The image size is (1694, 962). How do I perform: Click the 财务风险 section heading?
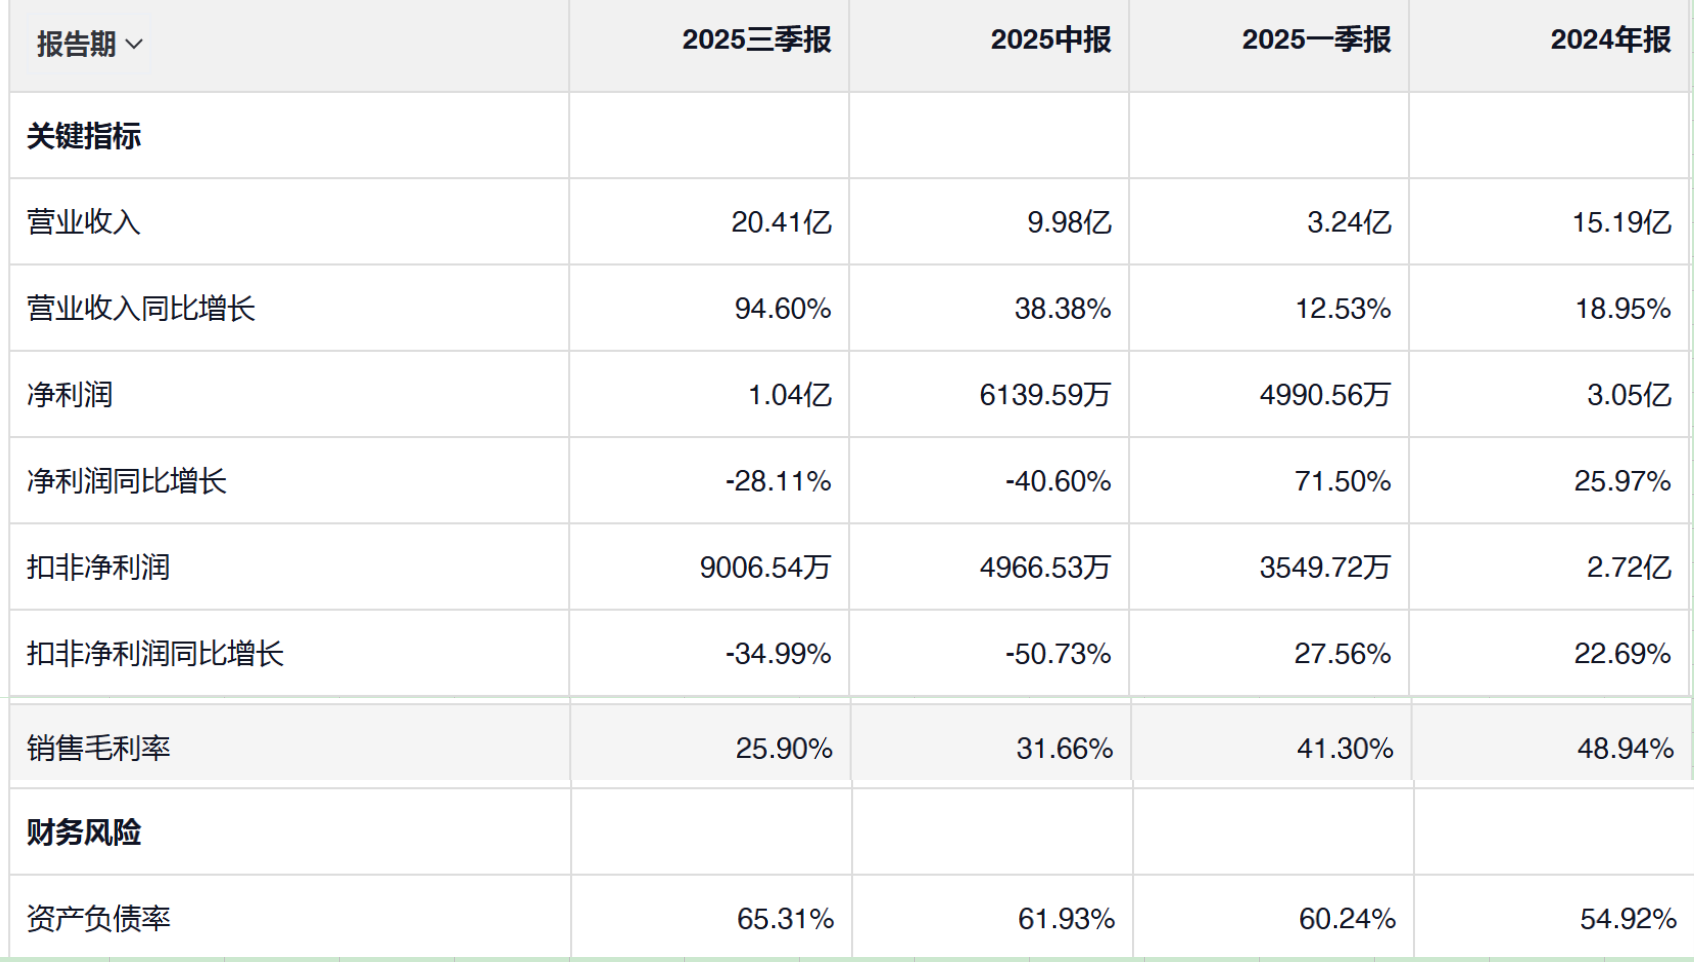coord(84,832)
